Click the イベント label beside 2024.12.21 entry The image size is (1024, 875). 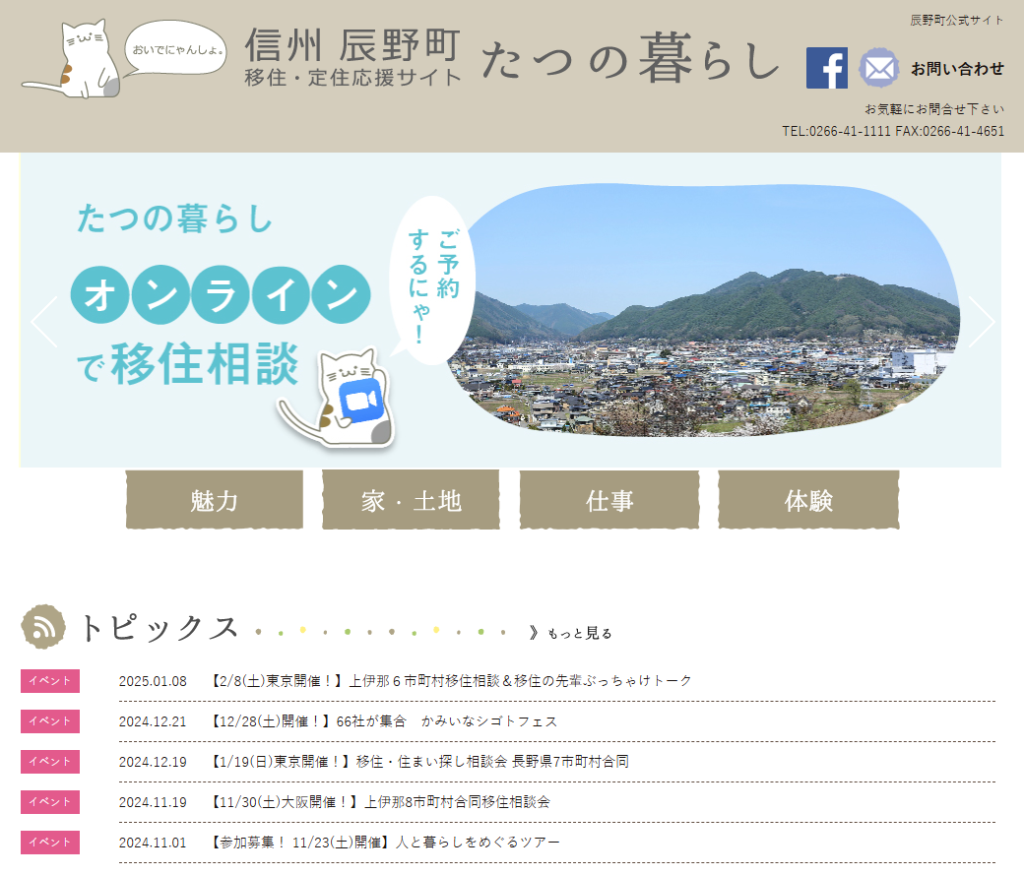click(48, 720)
